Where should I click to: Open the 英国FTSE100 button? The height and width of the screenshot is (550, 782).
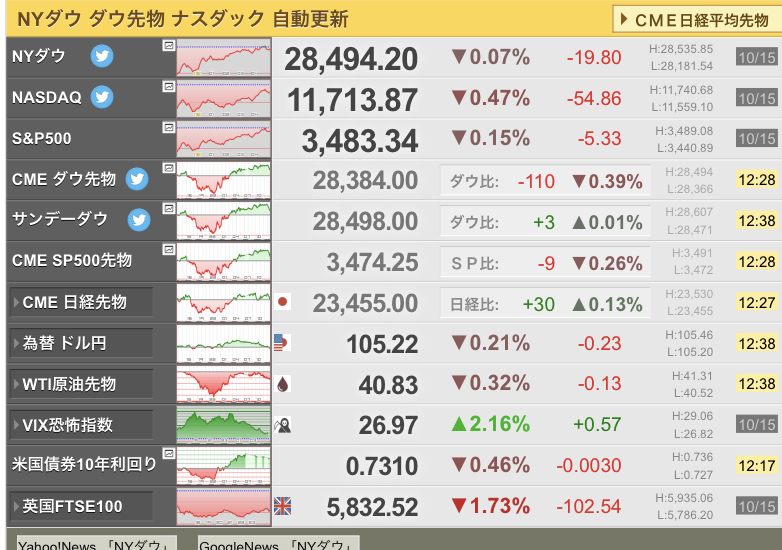pyautogui.click(x=81, y=506)
